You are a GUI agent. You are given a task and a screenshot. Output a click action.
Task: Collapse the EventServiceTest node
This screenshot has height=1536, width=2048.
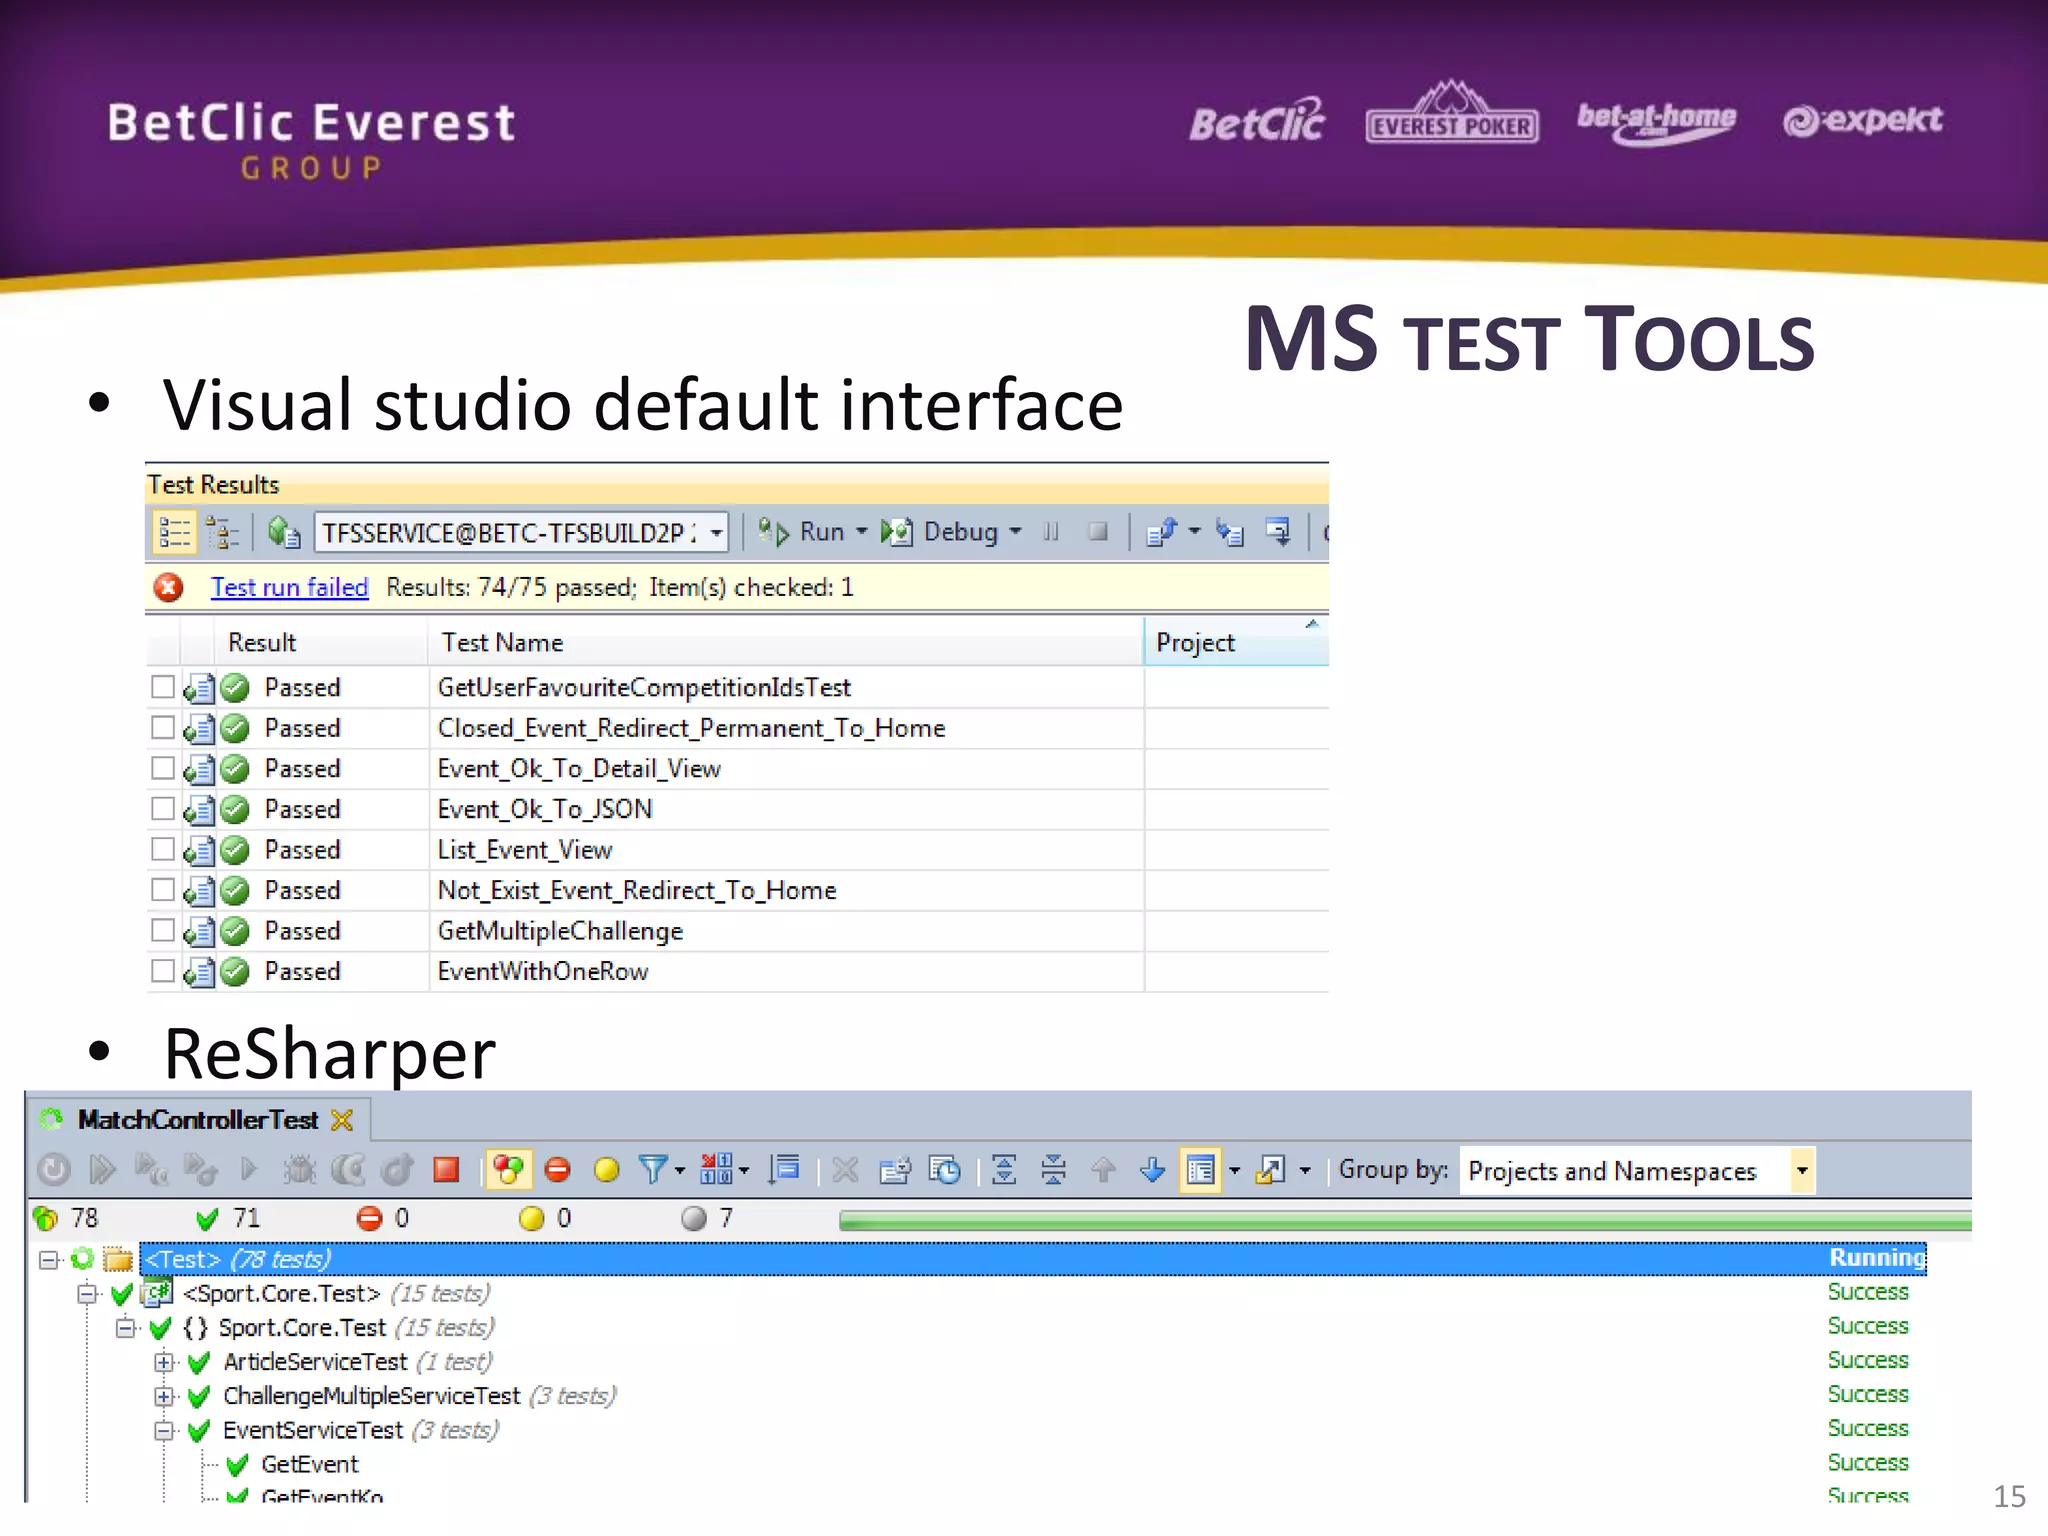(164, 1431)
